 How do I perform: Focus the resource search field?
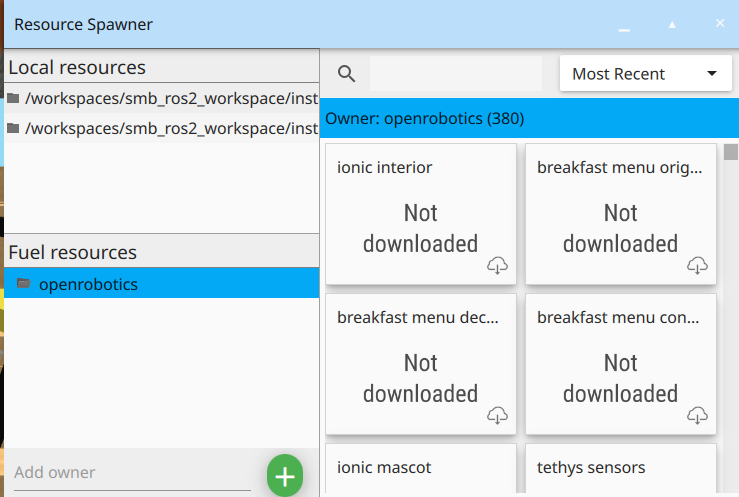[456, 73]
